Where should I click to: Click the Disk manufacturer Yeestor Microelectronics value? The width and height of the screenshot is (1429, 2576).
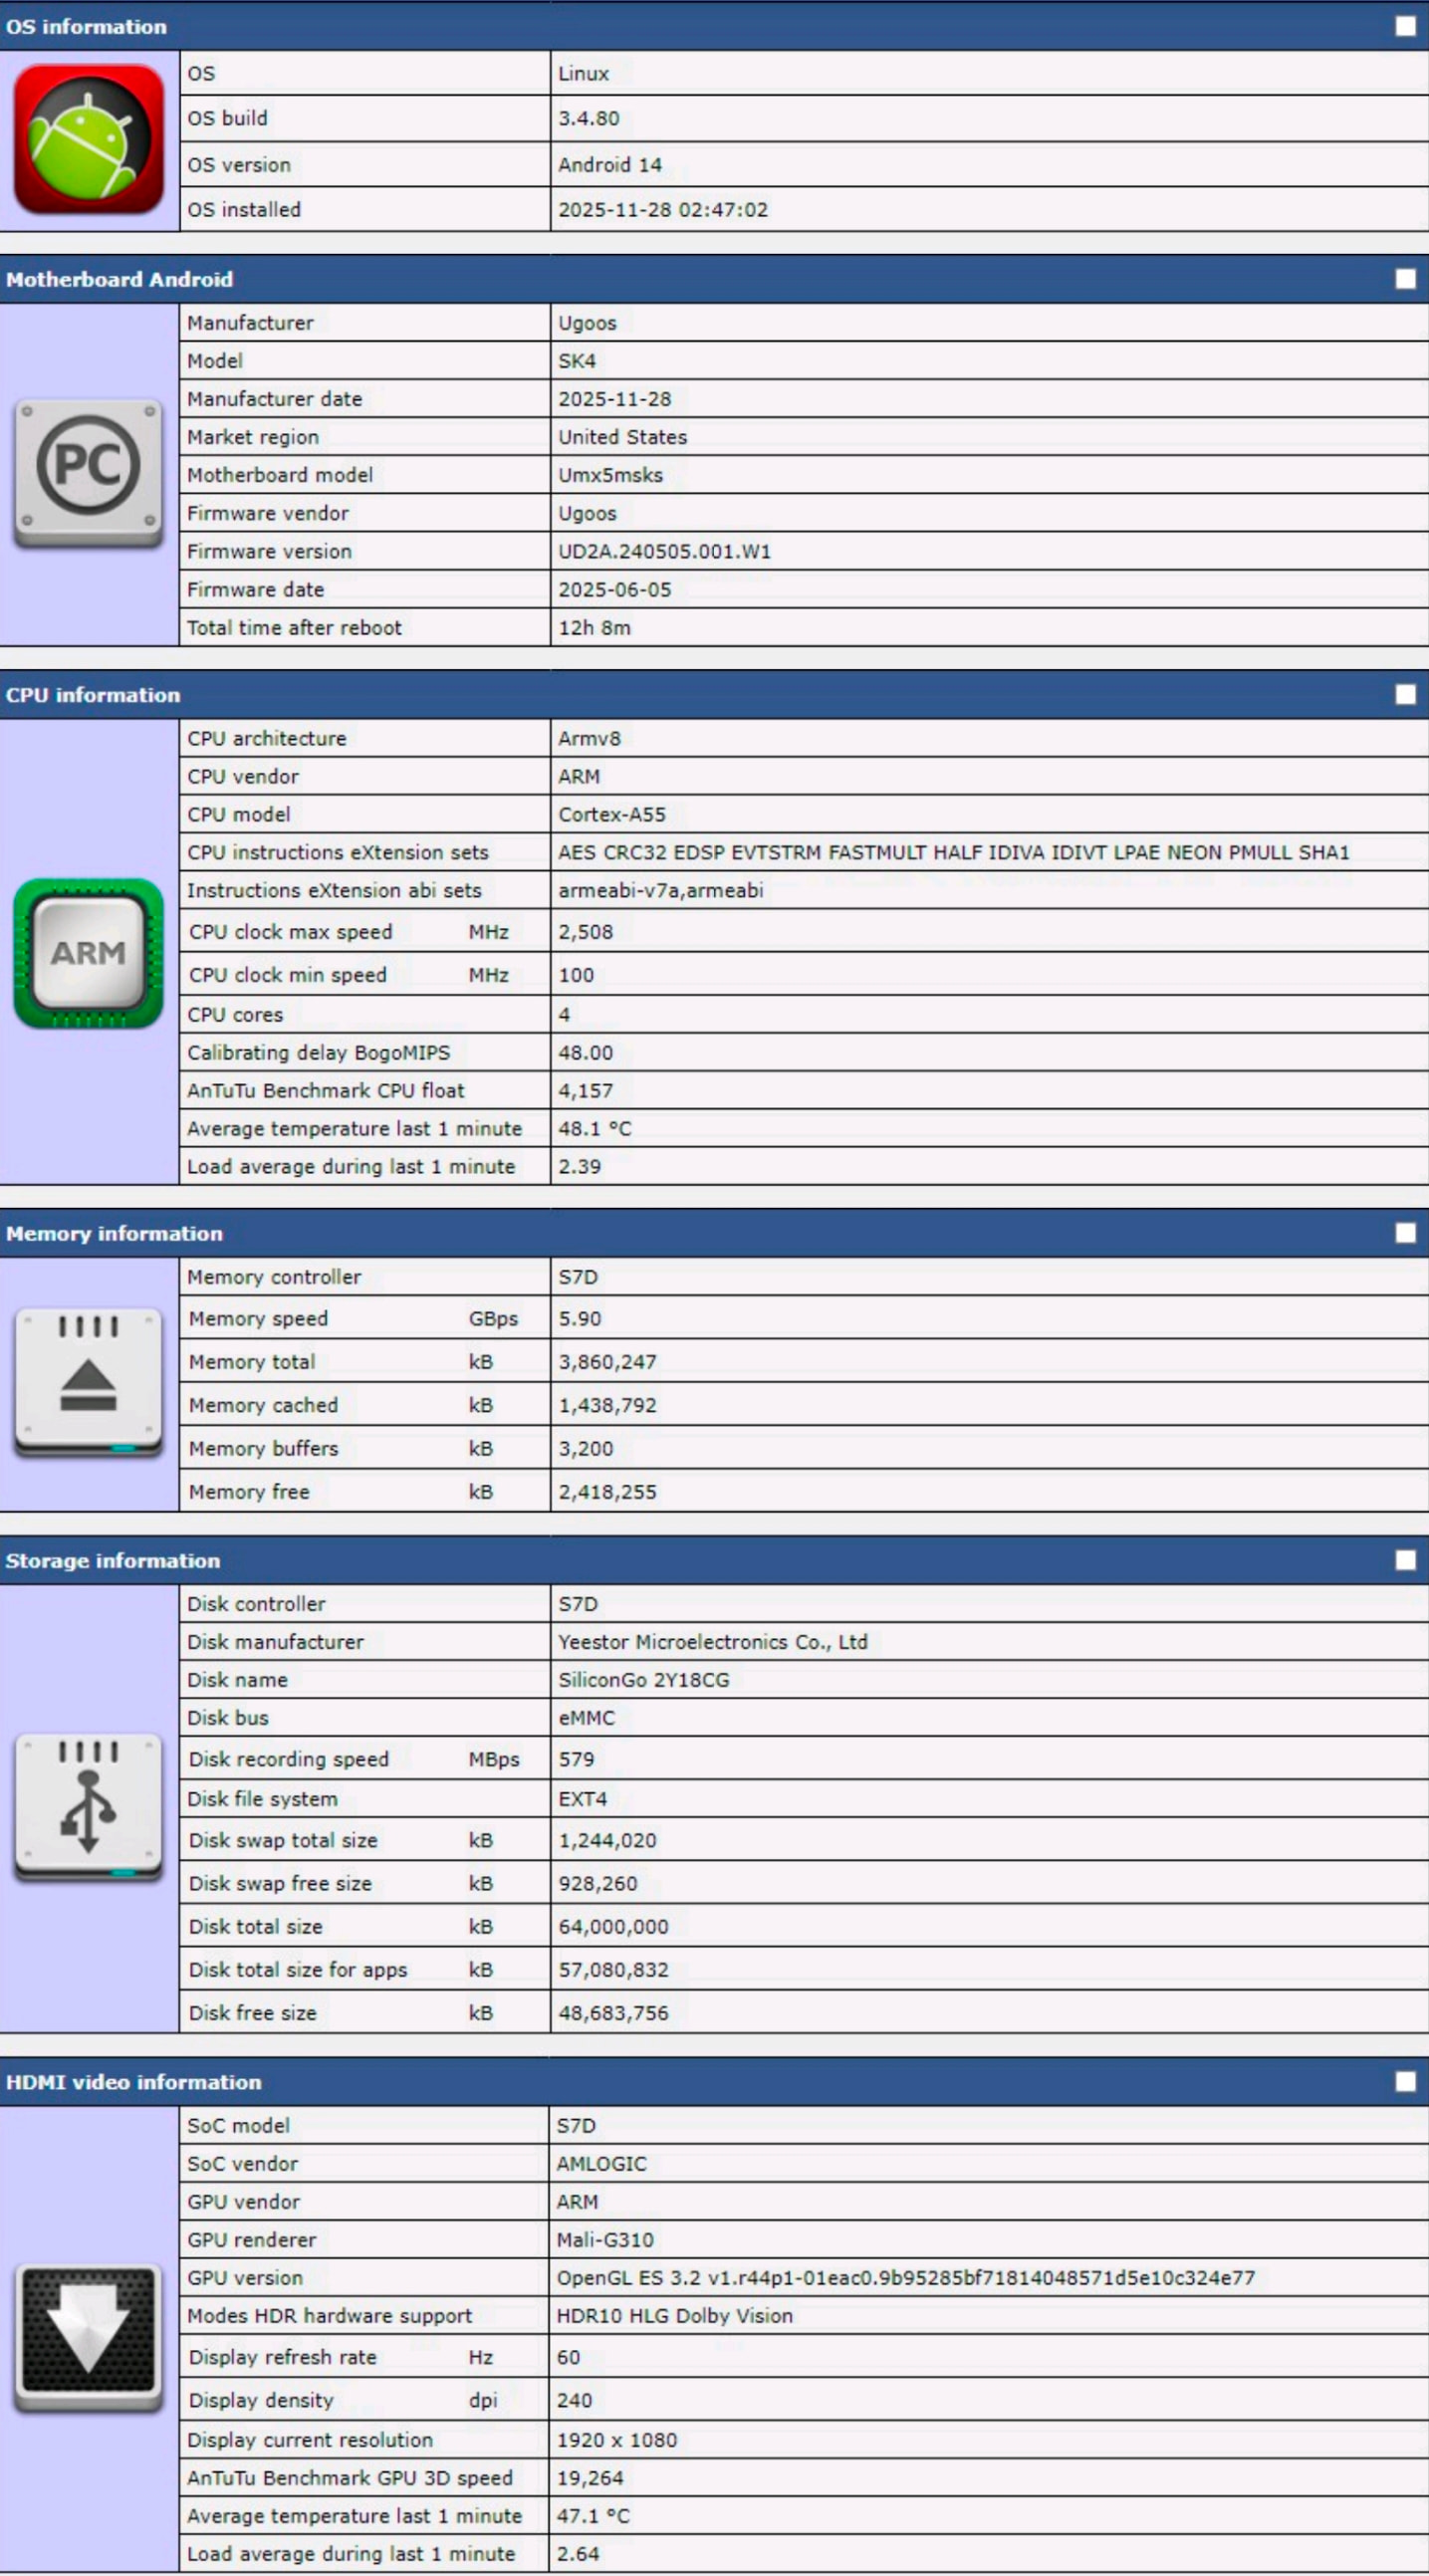(712, 1642)
